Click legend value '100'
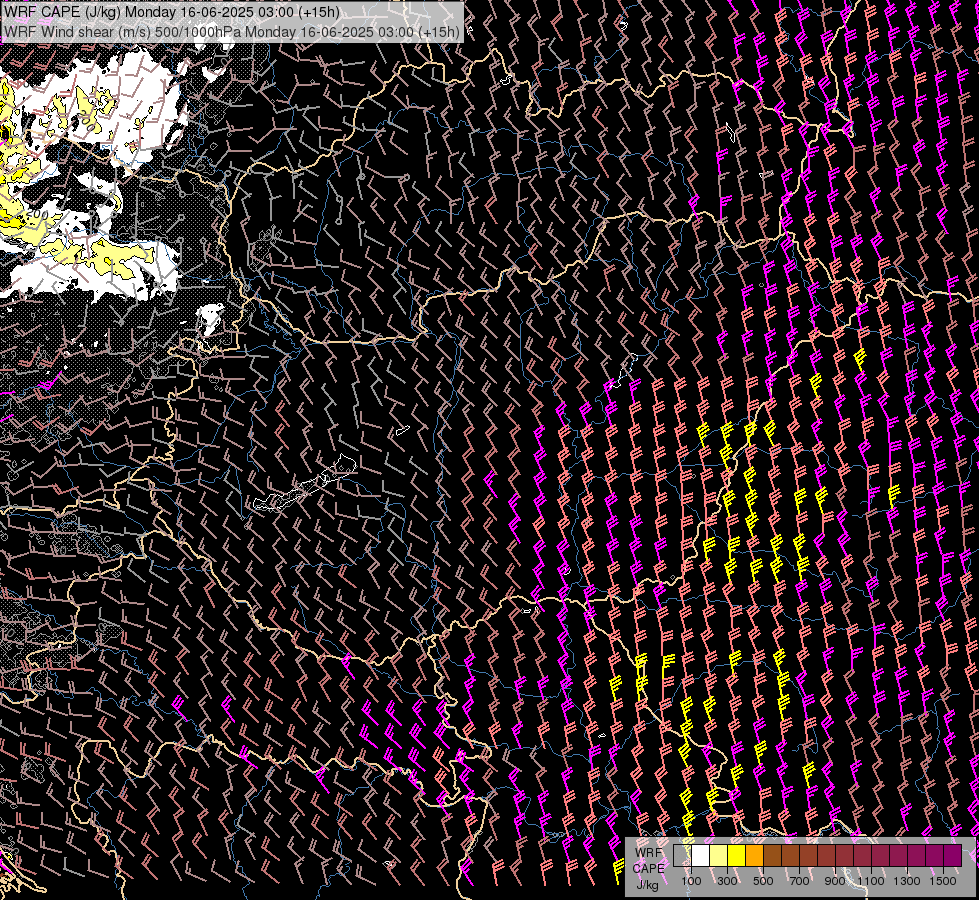The width and height of the screenshot is (979, 900). [x=691, y=881]
